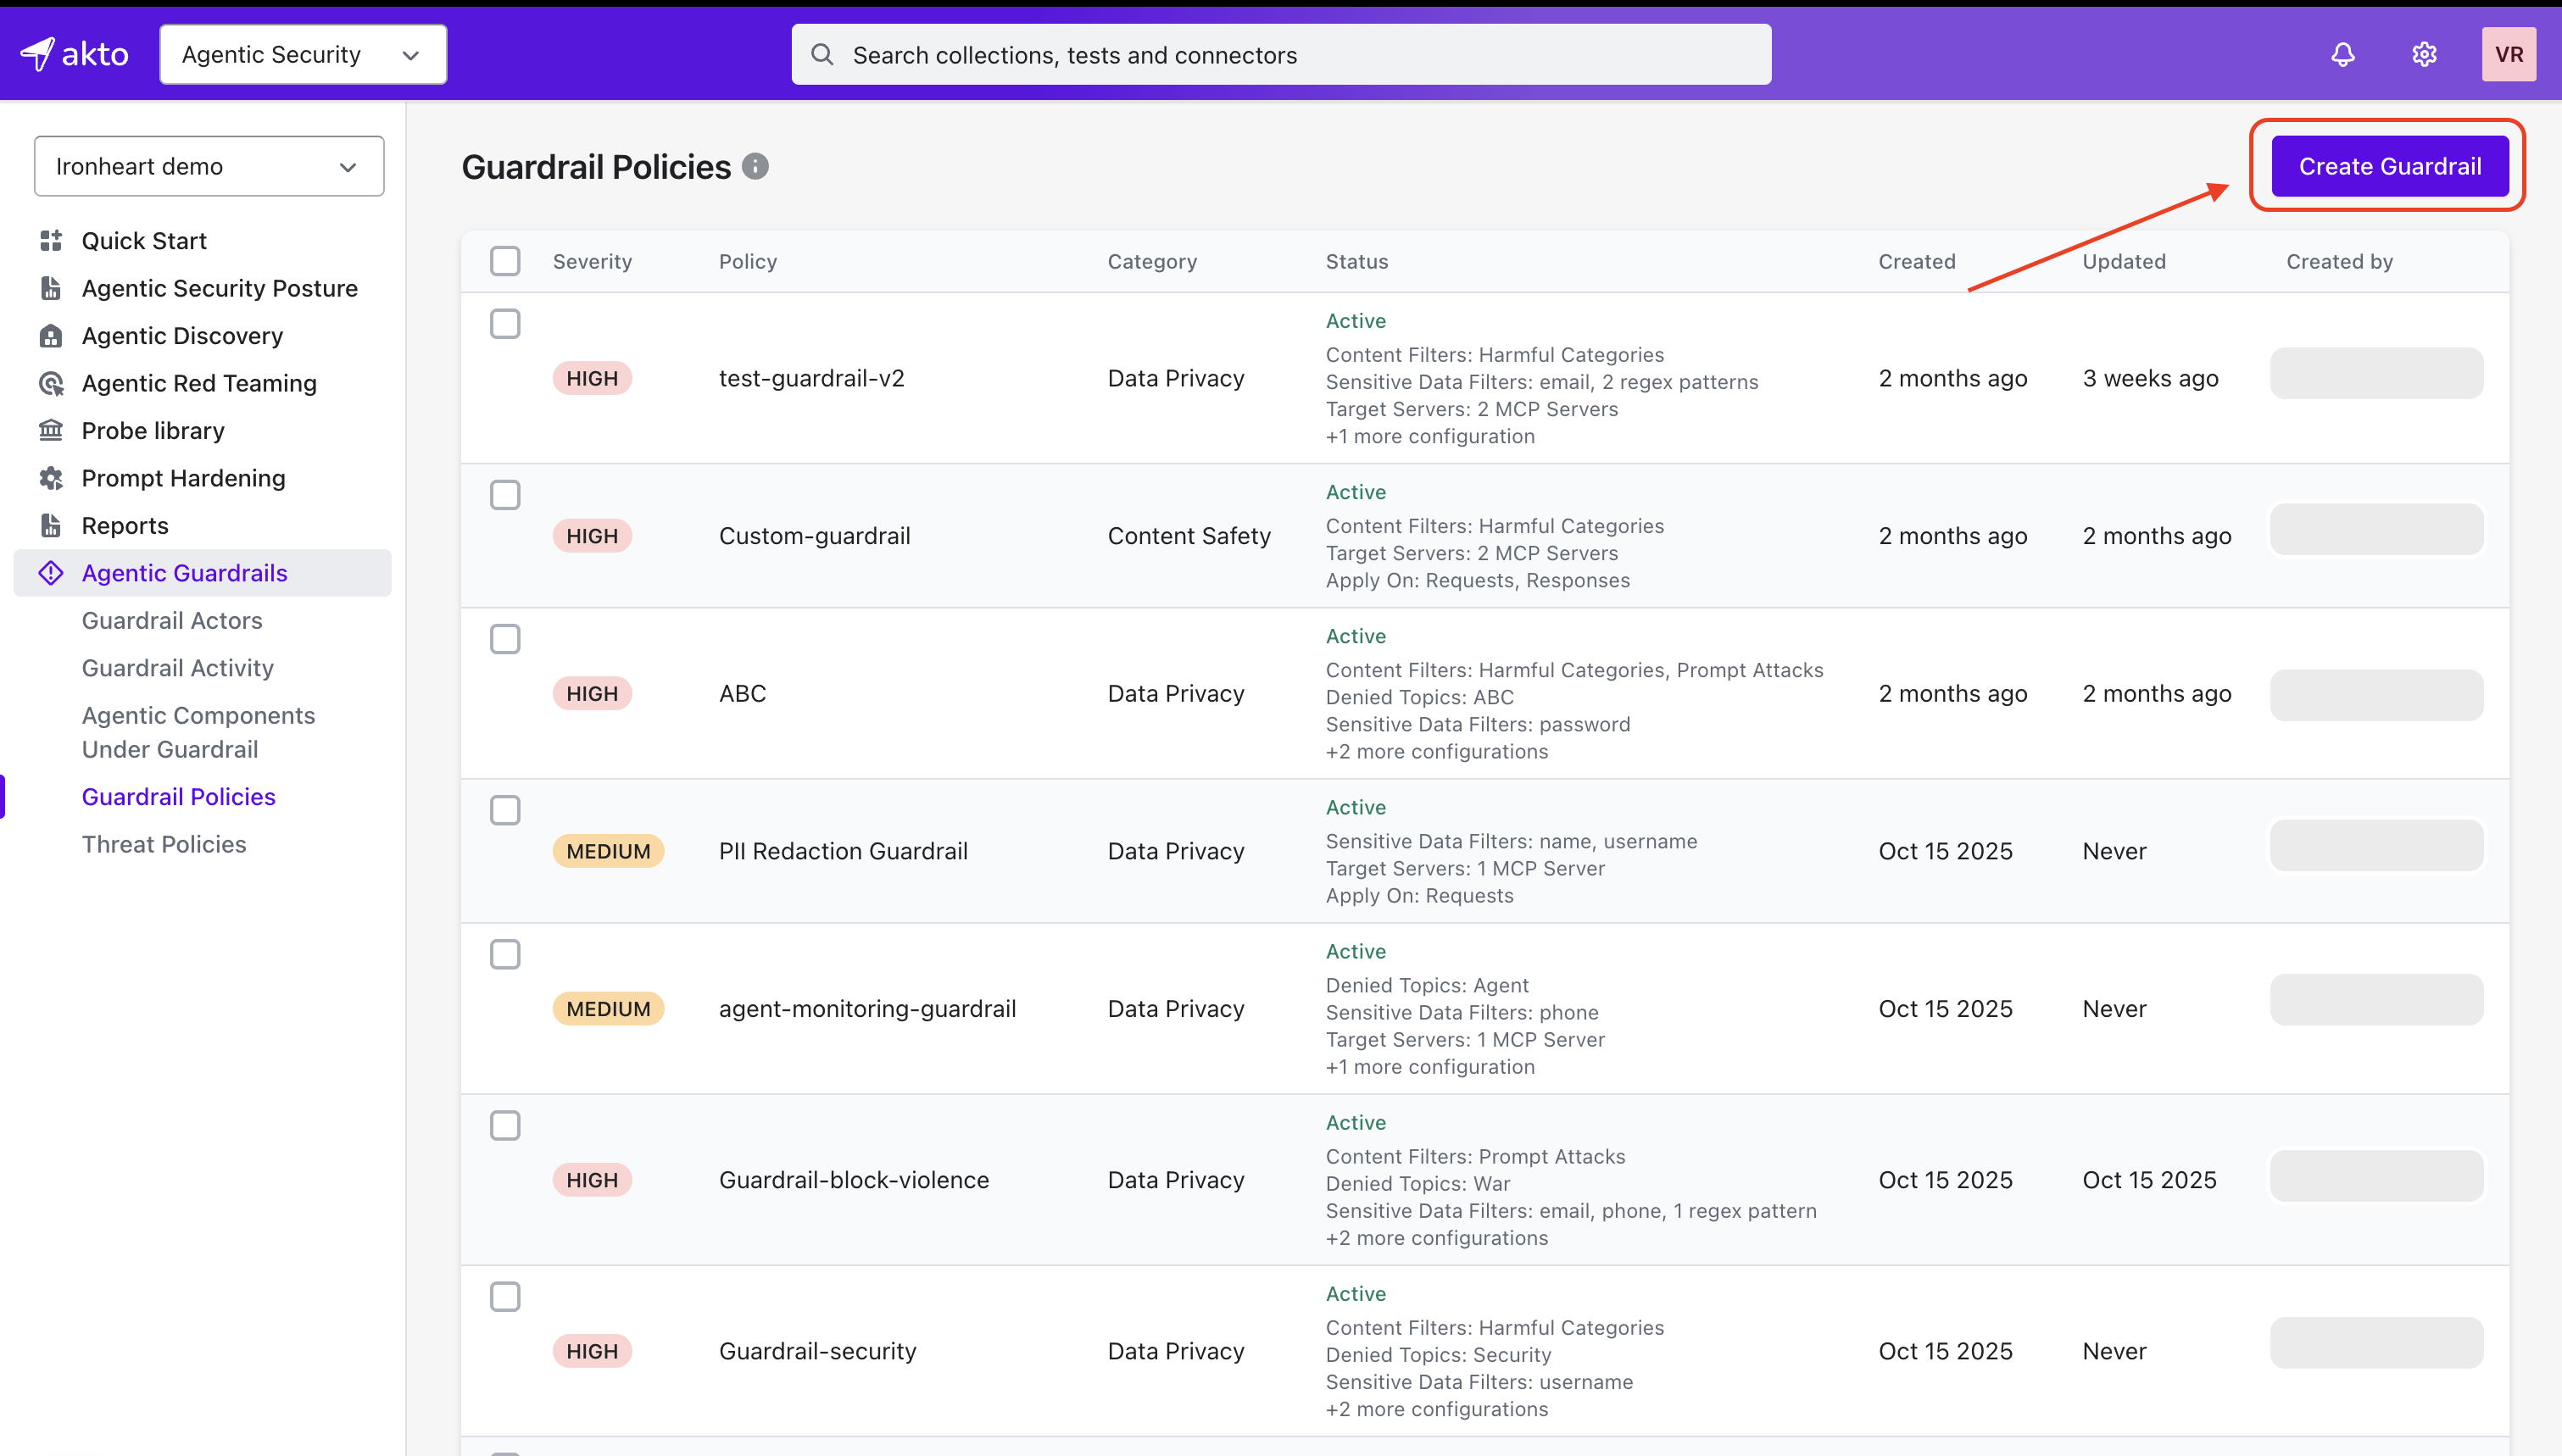Click the Quick Start sidebar icon
Viewport: 2562px width, 1456px height.
point(51,240)
